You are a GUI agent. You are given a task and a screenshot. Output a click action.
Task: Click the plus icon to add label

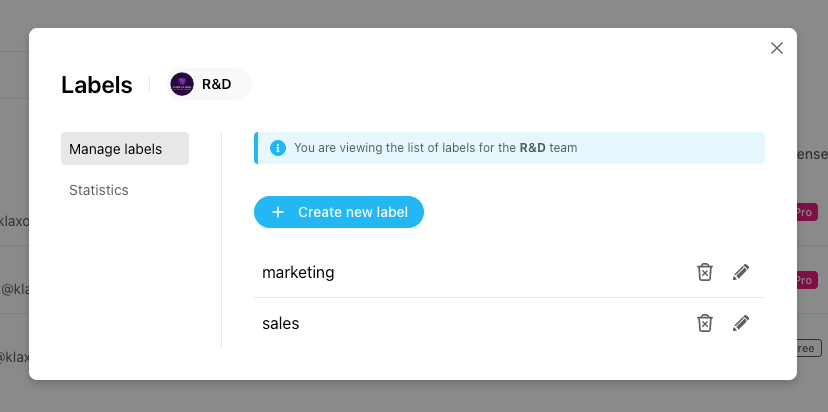pos(278,212)
